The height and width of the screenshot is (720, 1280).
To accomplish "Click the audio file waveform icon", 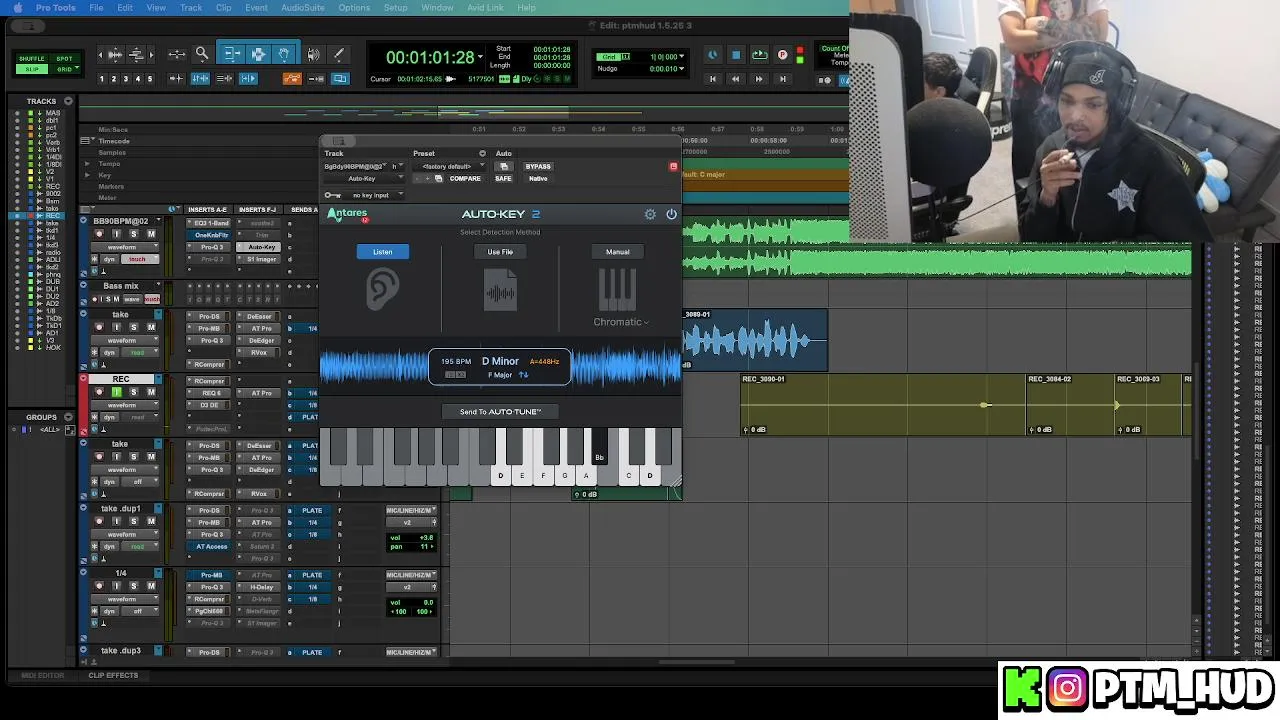I will tap(500, 291).
